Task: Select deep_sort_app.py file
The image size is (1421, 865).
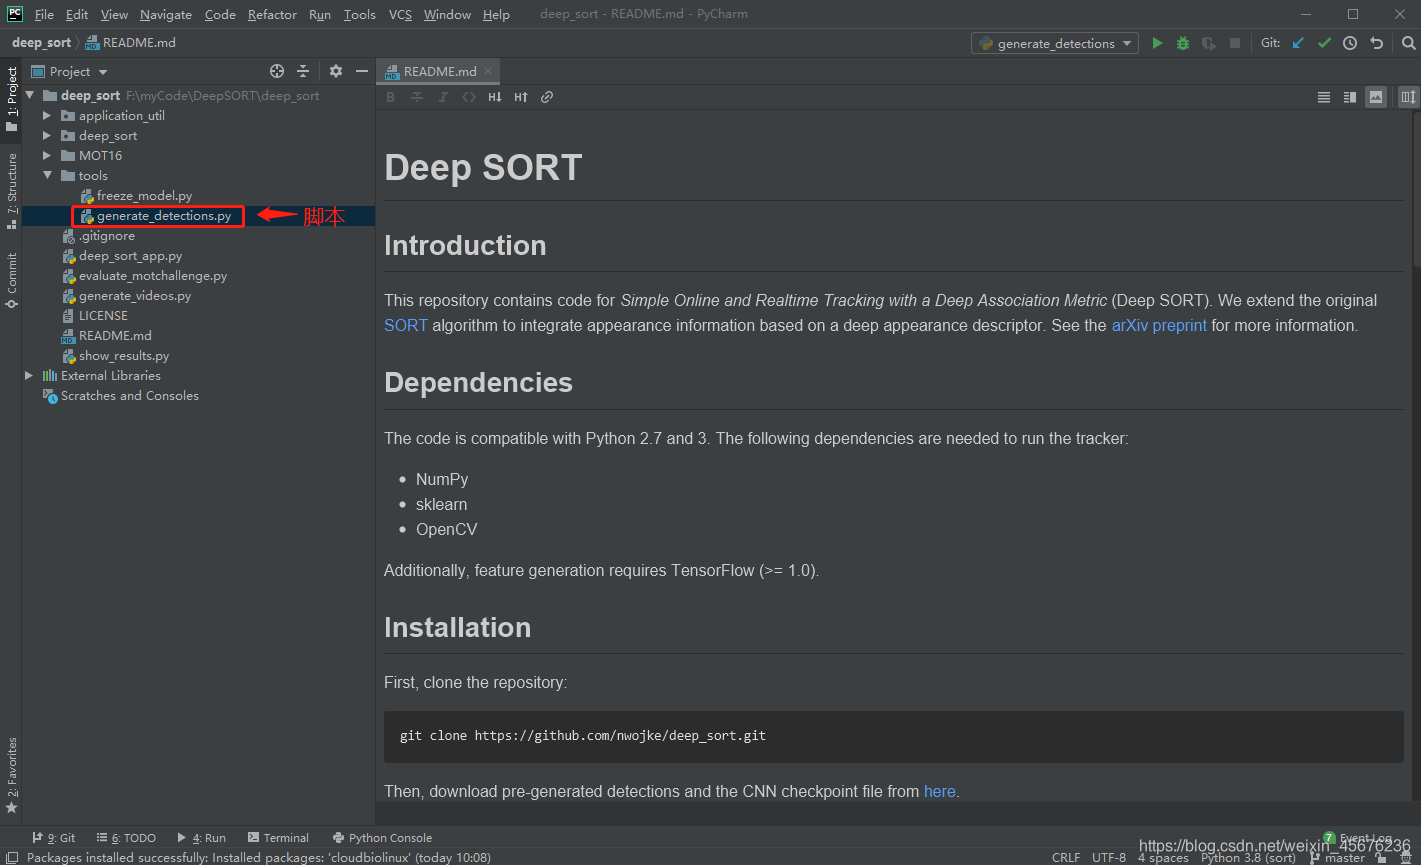Action: (130, 255)
